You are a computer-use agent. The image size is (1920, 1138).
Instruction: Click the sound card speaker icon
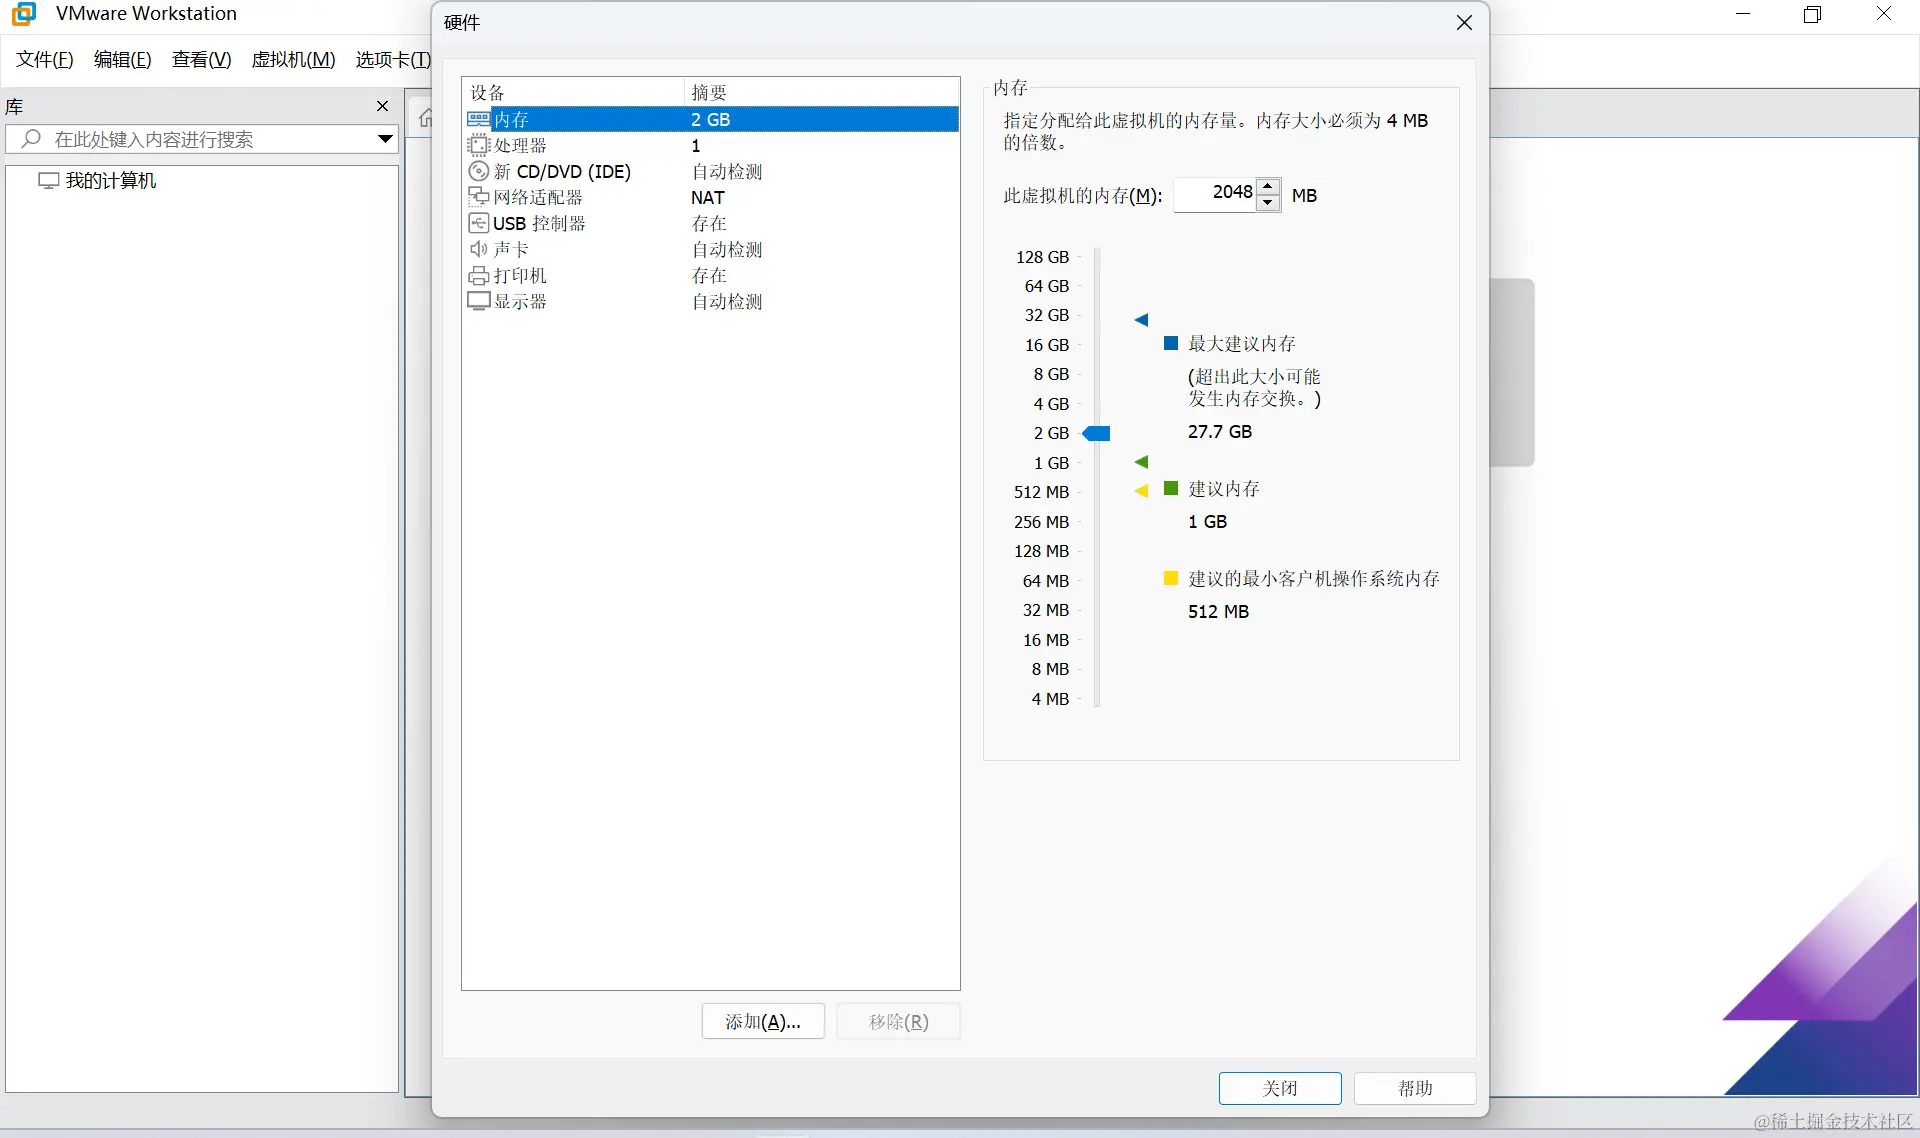click(x=479, y=249)
